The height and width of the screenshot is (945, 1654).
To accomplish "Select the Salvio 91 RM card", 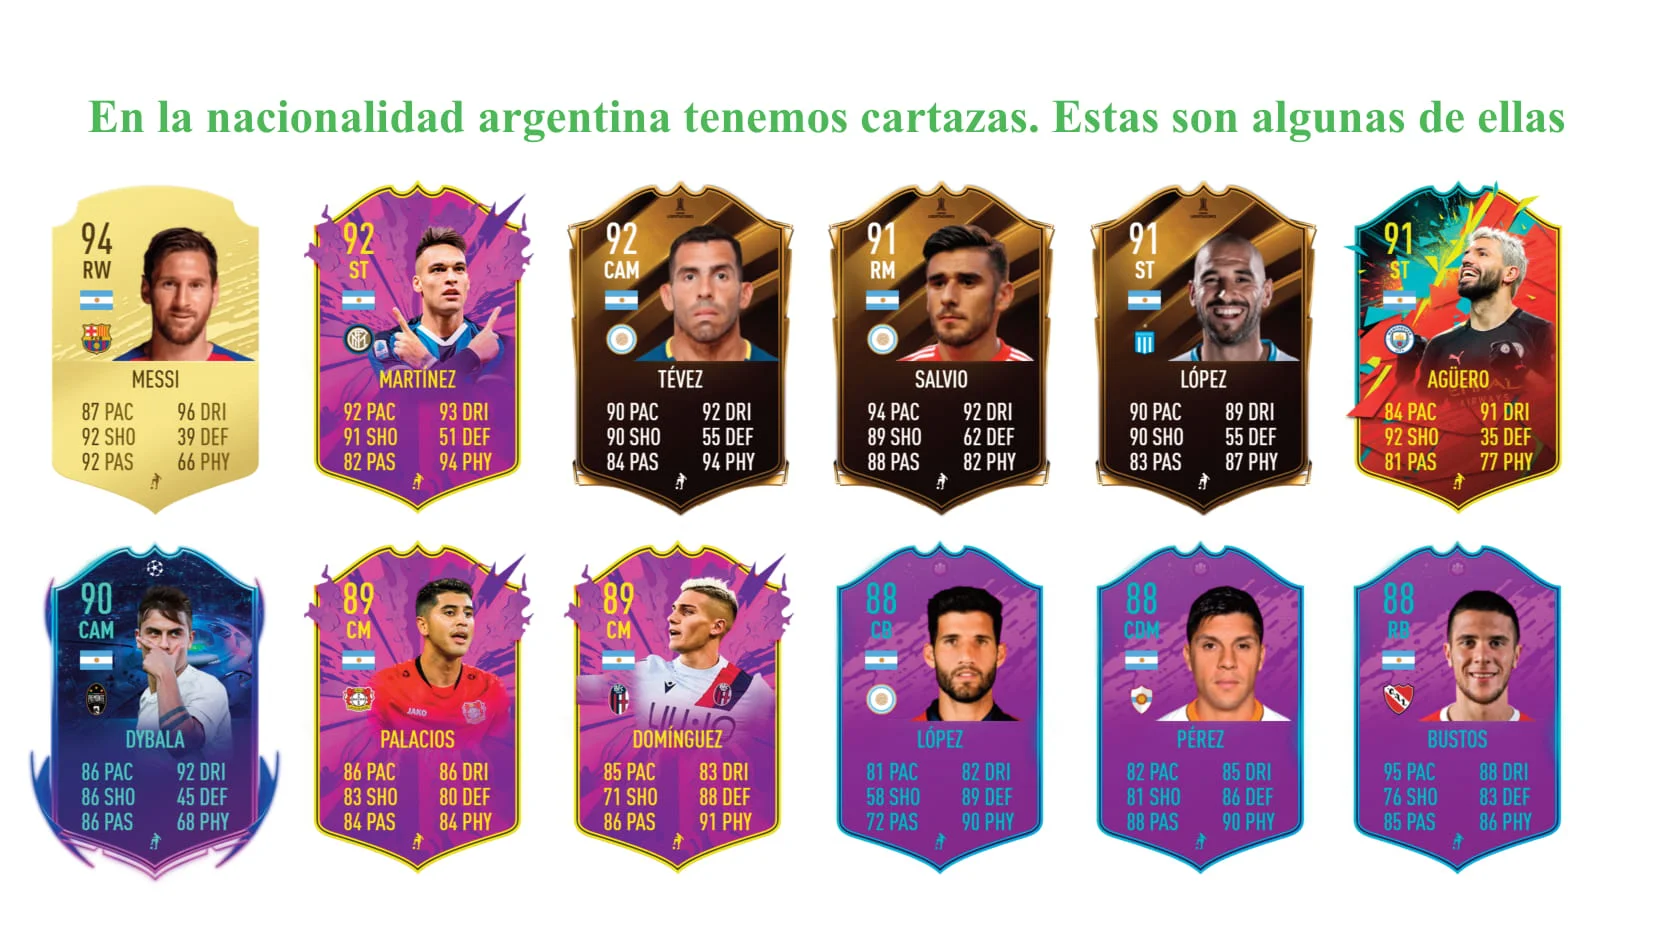I will pos(941,348).
